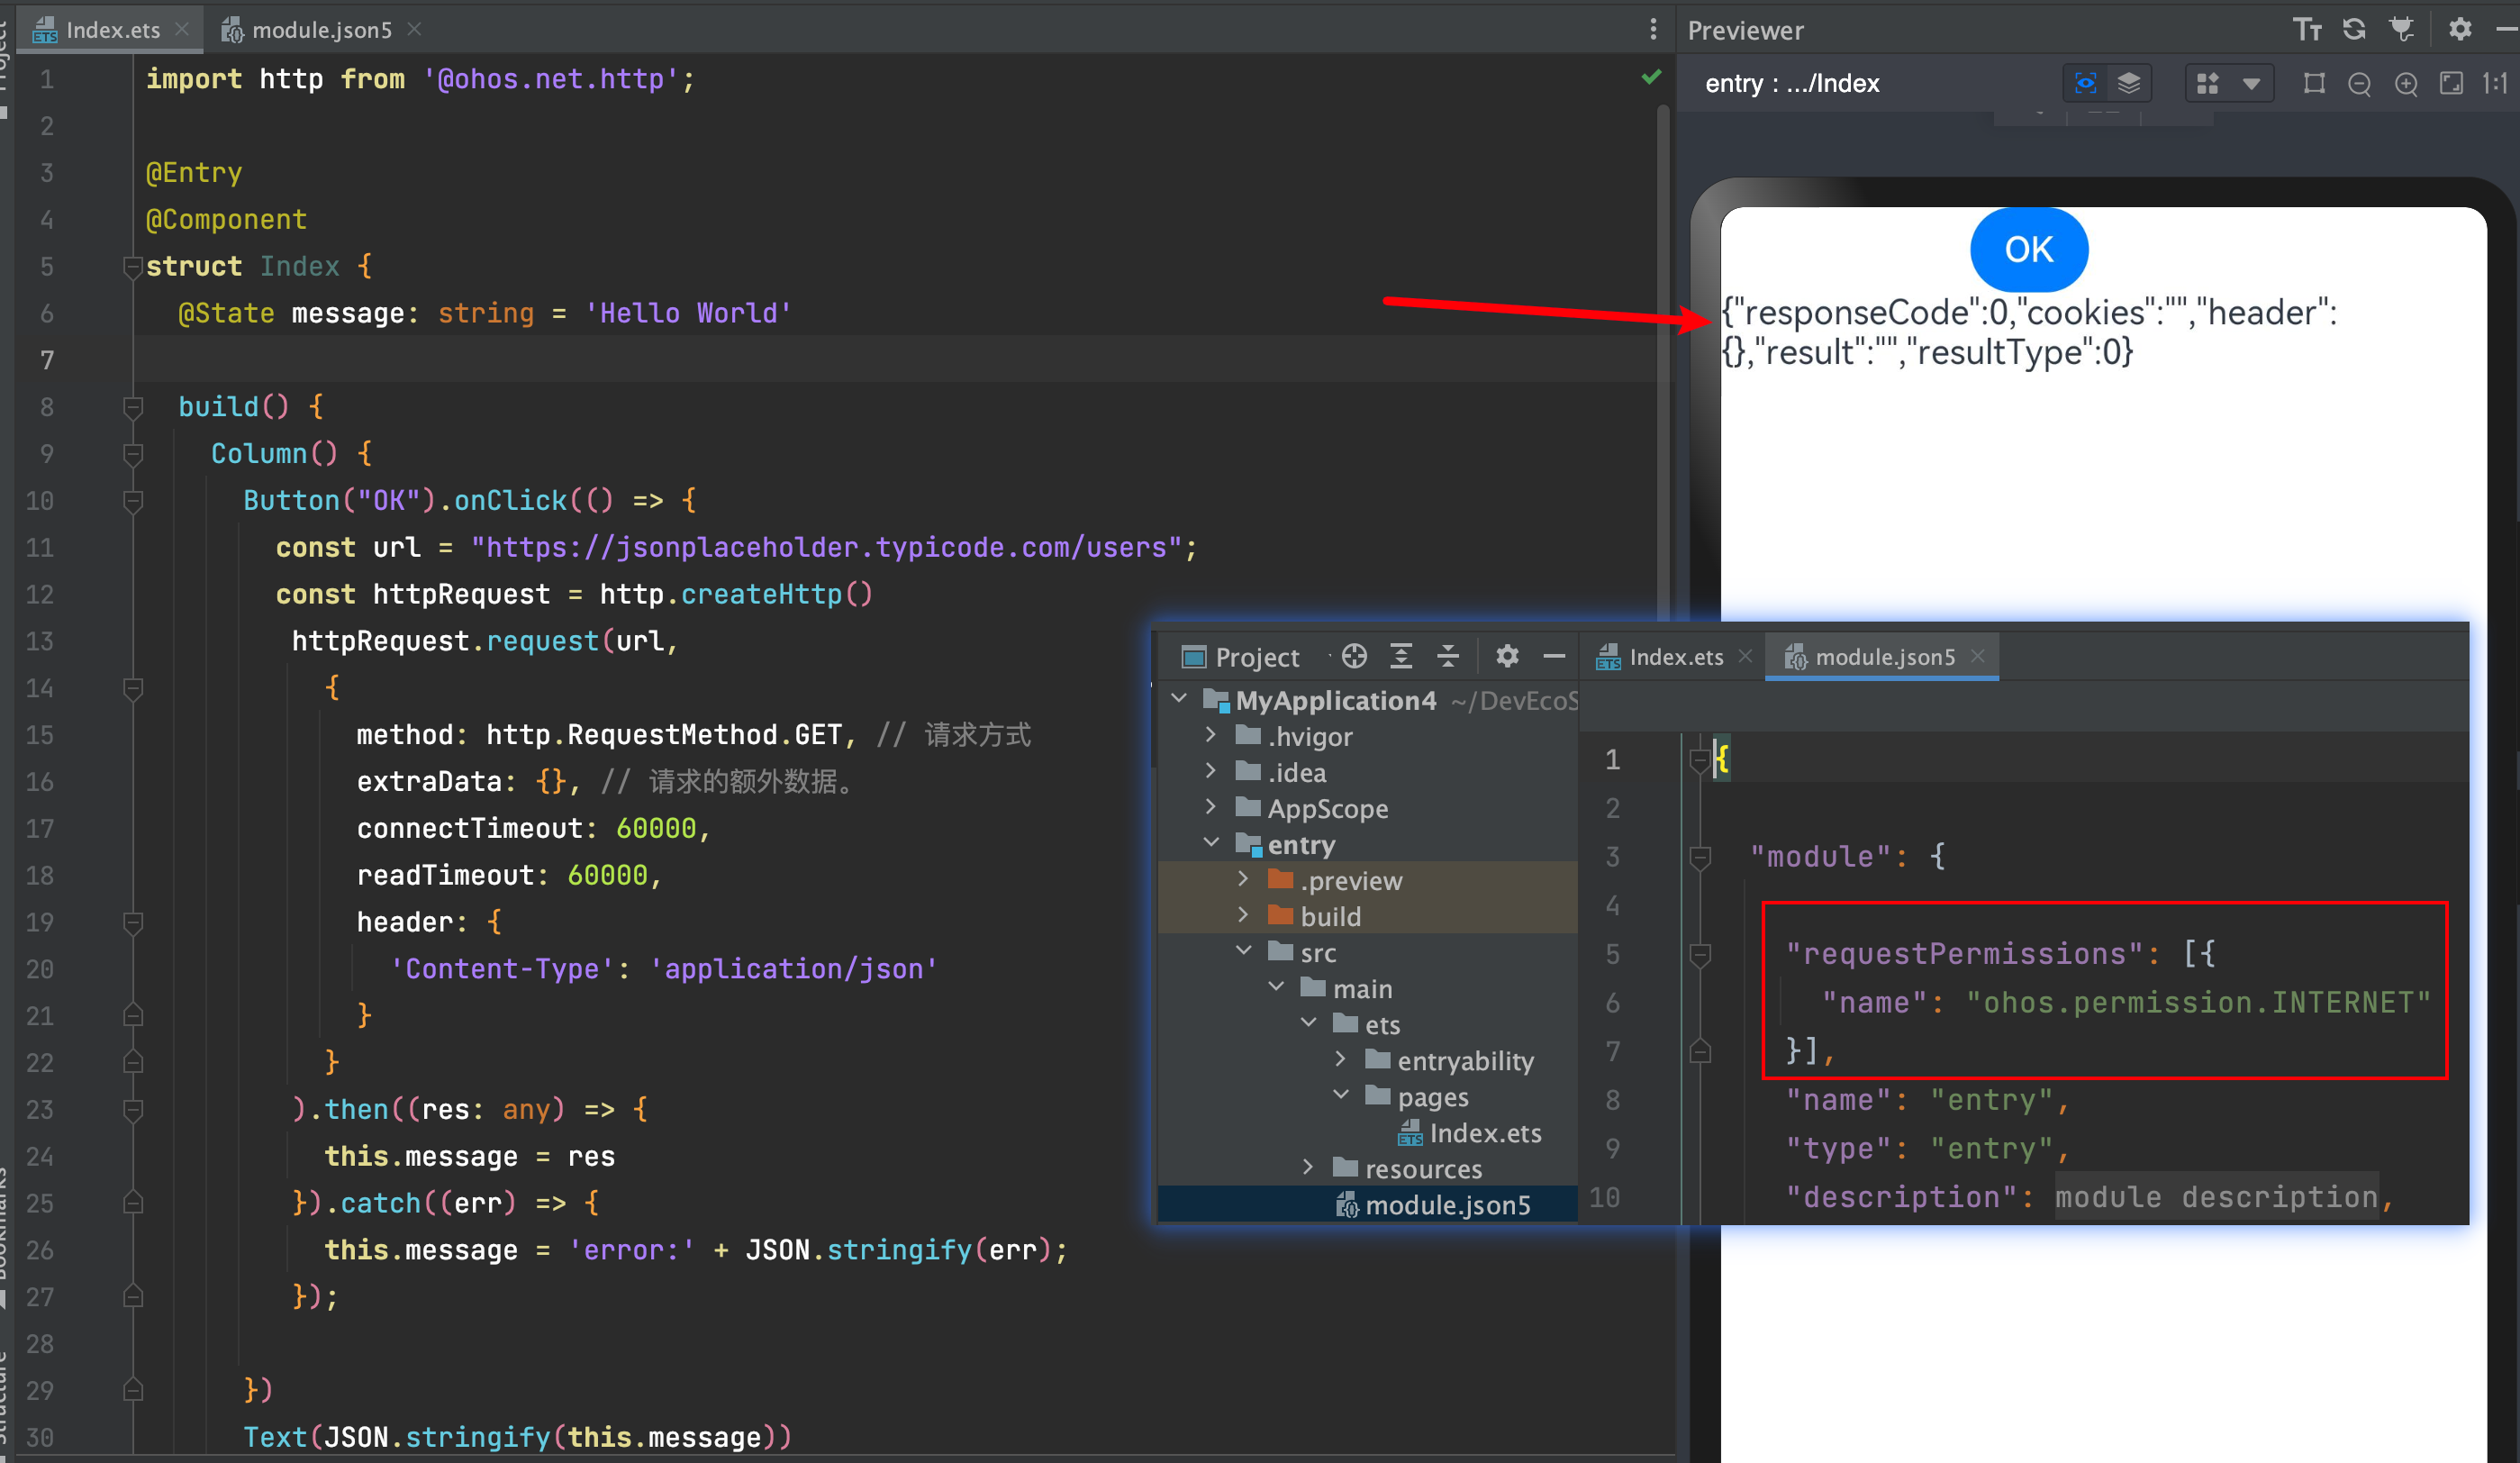Refresh the Previewer with reload icon
This screenshot has height=1463, width=2520.
(2355, 30)
